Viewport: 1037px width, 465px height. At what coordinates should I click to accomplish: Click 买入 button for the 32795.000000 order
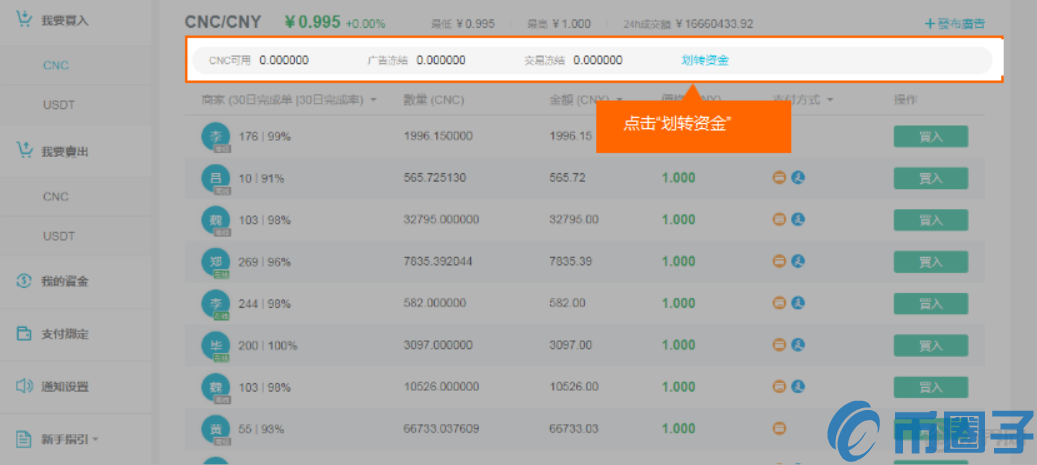(x=930, y=220)
